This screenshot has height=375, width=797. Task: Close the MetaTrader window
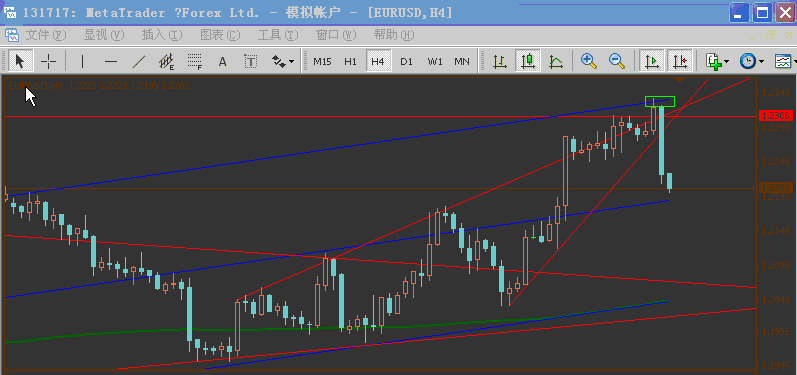785,13
